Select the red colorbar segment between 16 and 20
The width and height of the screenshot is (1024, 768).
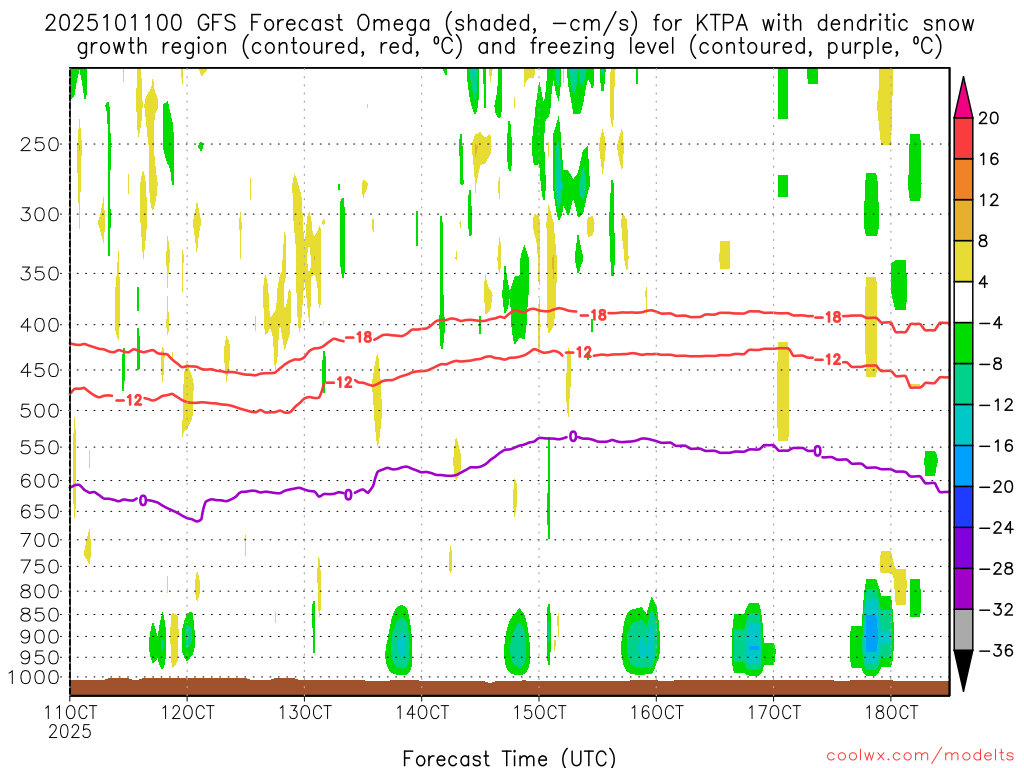(964, 138)
